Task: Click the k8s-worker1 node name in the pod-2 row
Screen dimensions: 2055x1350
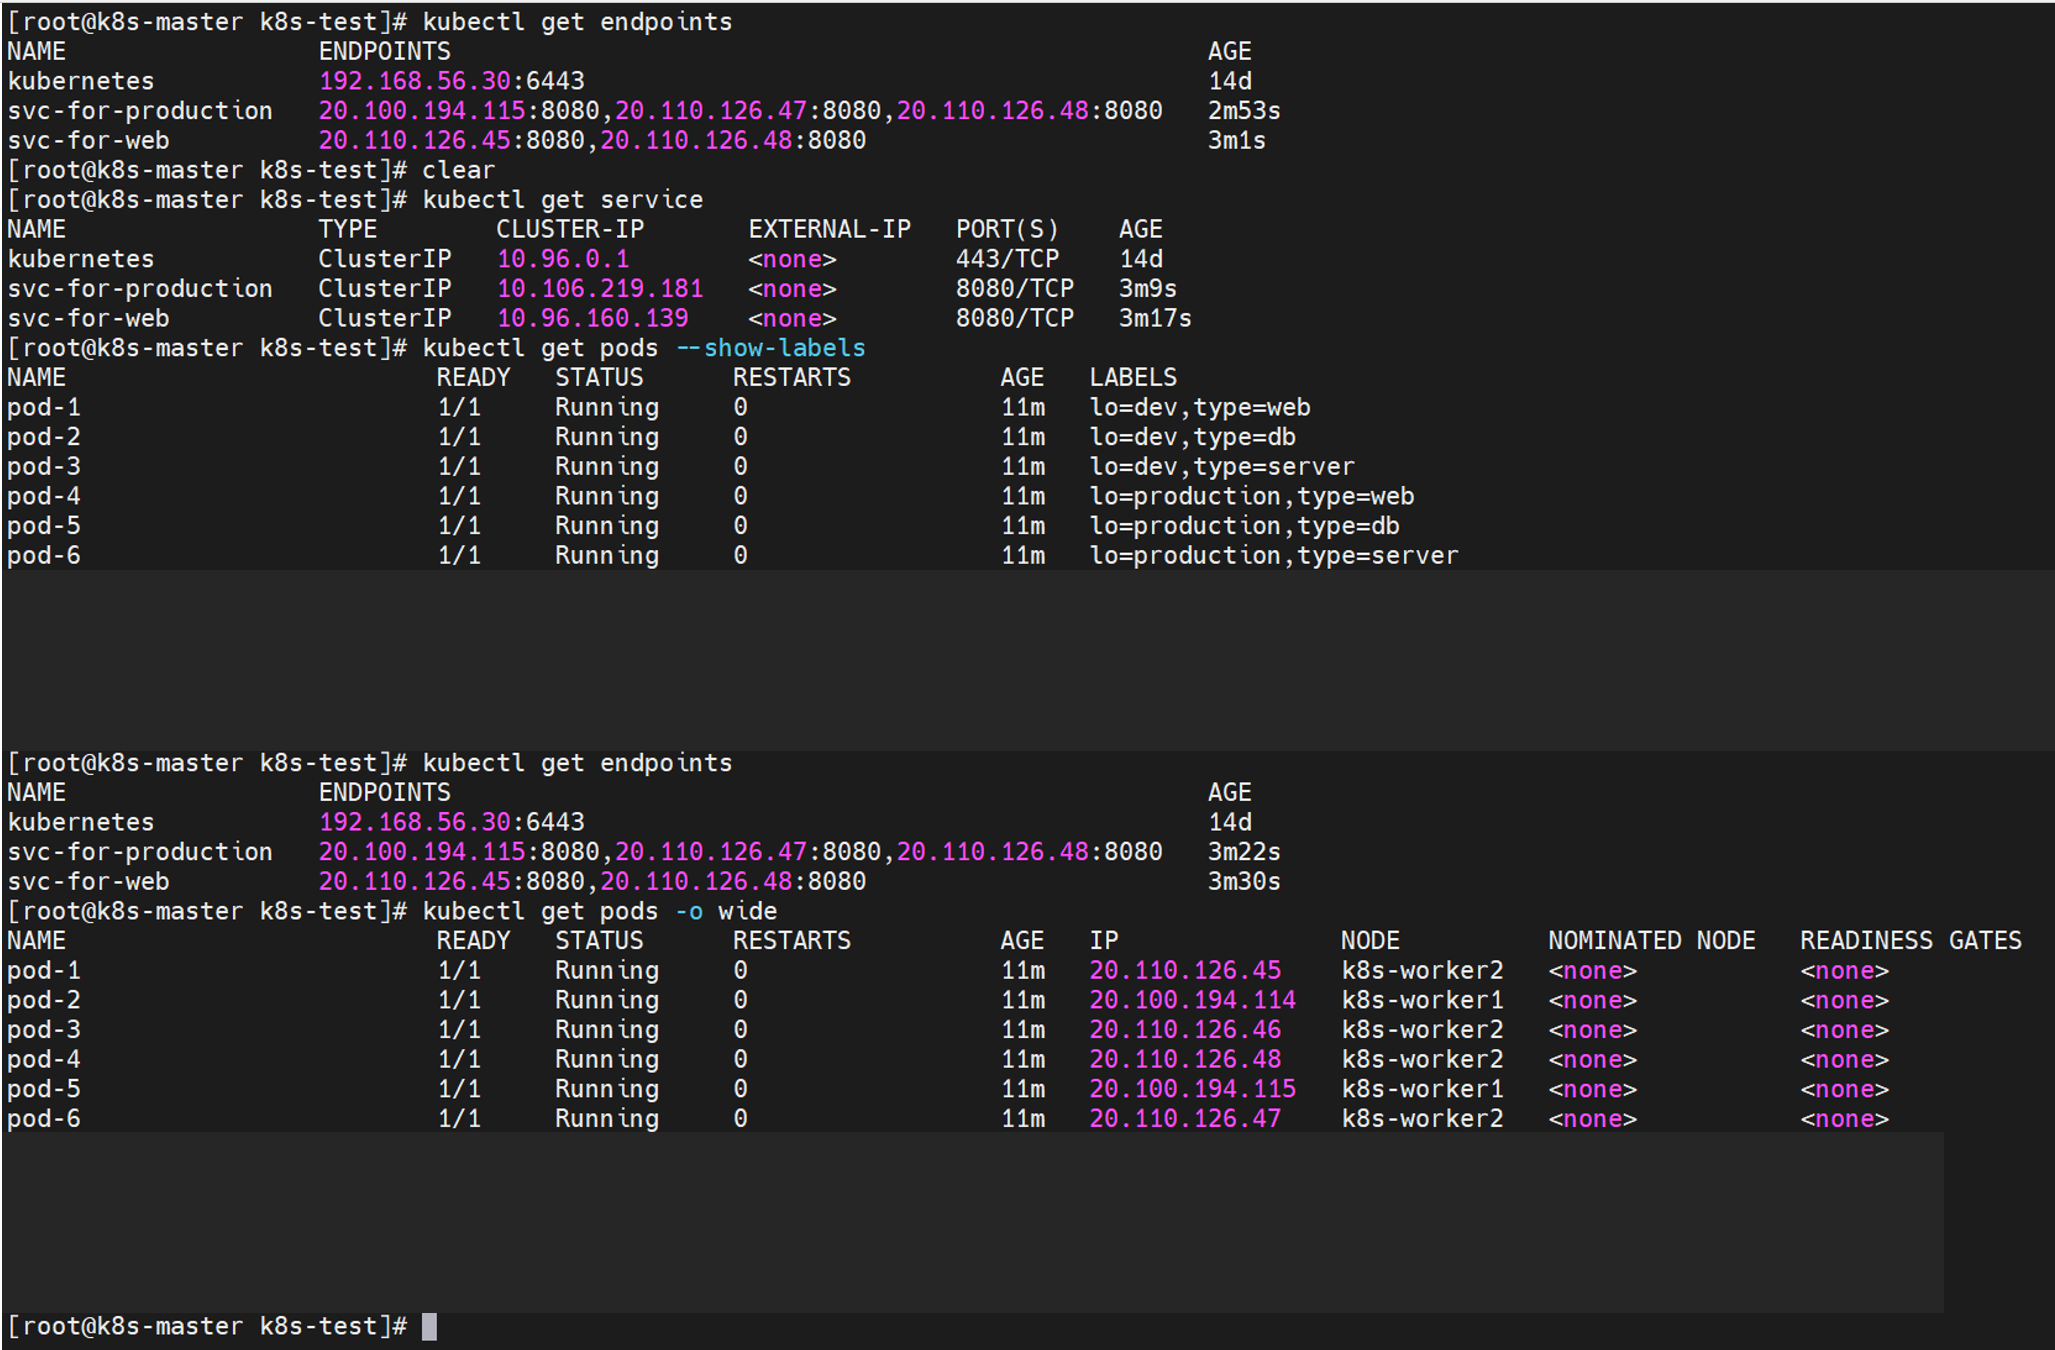Action: click(x=1421, y=1000)
